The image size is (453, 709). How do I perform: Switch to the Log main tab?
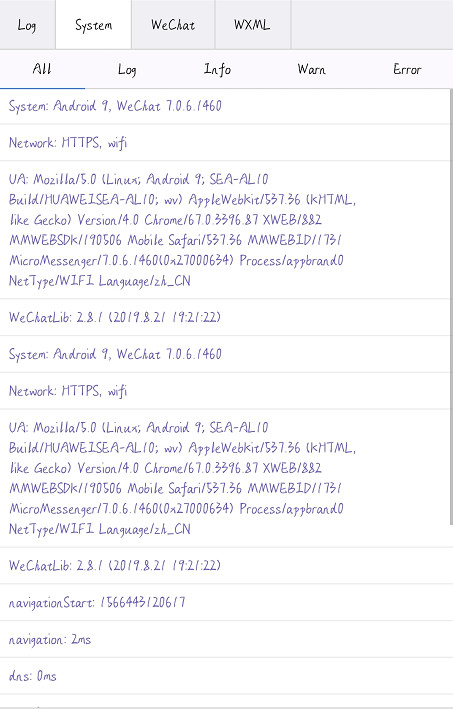[x=27, y=24]
